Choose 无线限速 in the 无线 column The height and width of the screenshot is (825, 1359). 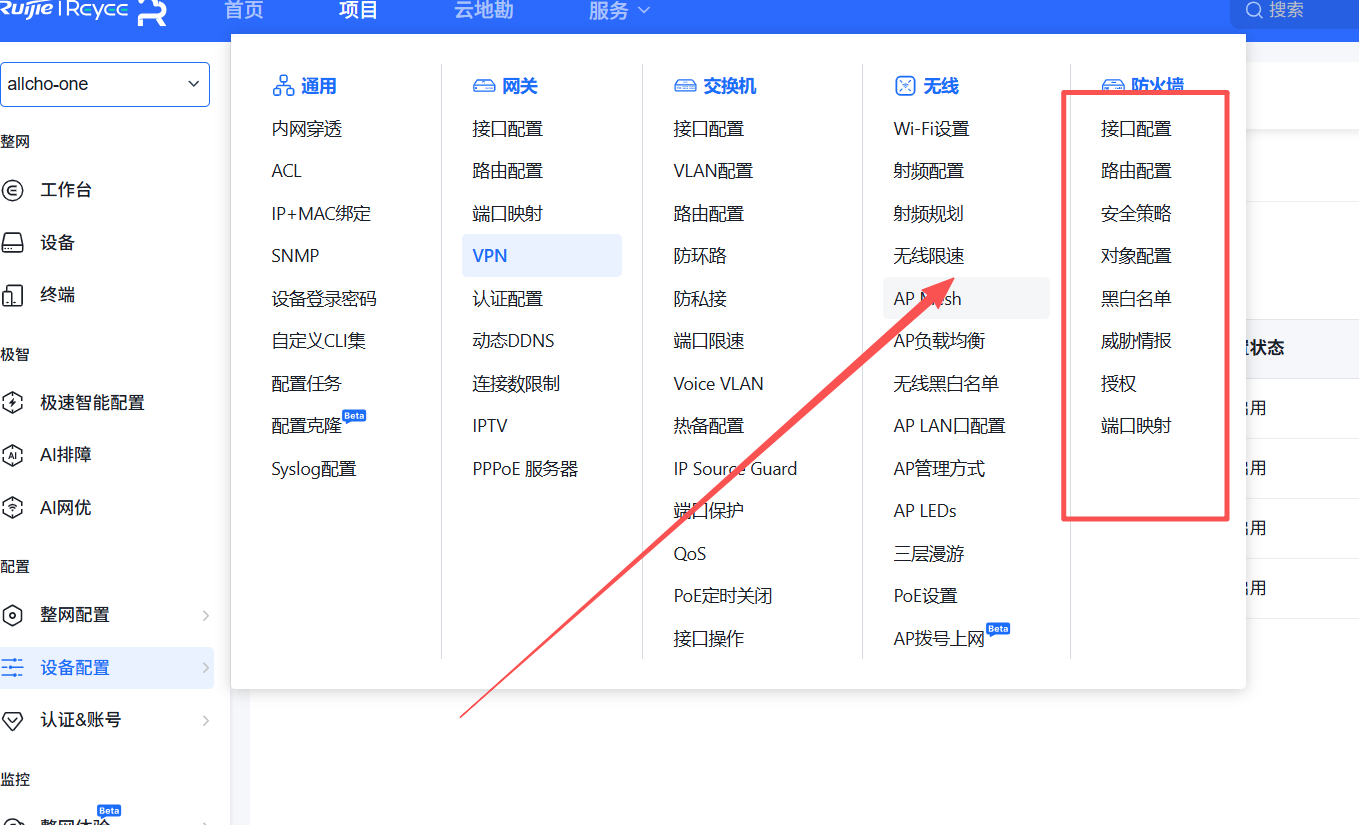(928, 256)
